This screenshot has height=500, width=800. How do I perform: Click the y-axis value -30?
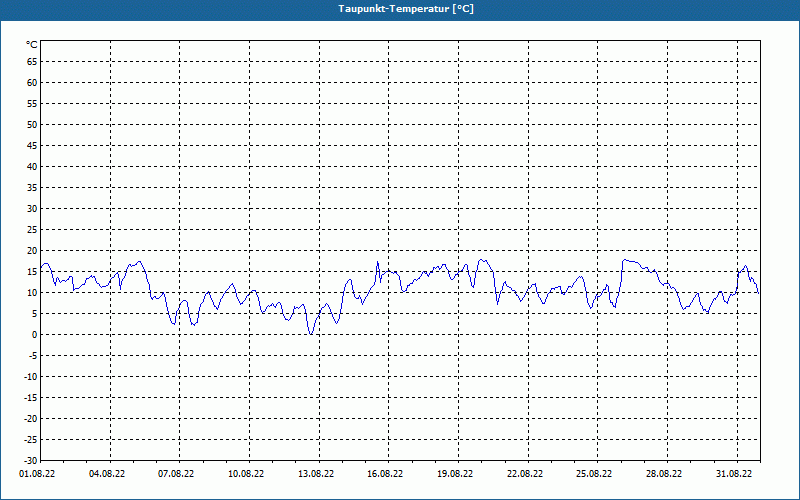(x=31, y=461)
